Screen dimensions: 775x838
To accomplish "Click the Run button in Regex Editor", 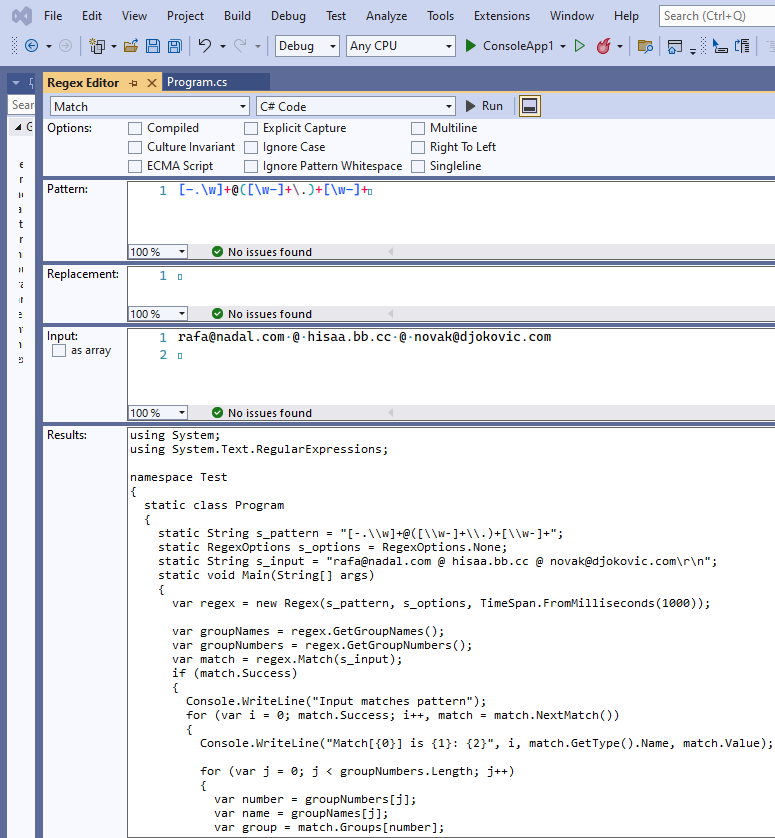I will click(x=484, y=106).
